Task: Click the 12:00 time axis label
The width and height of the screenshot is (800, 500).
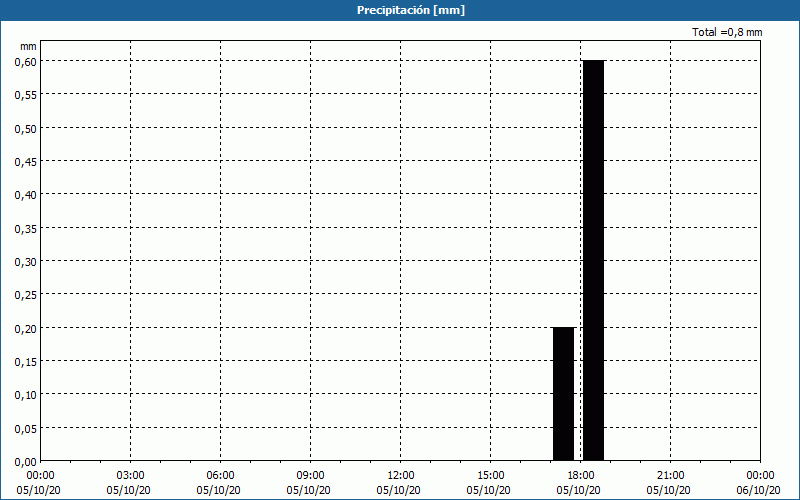Action: [x=401, y=476]
